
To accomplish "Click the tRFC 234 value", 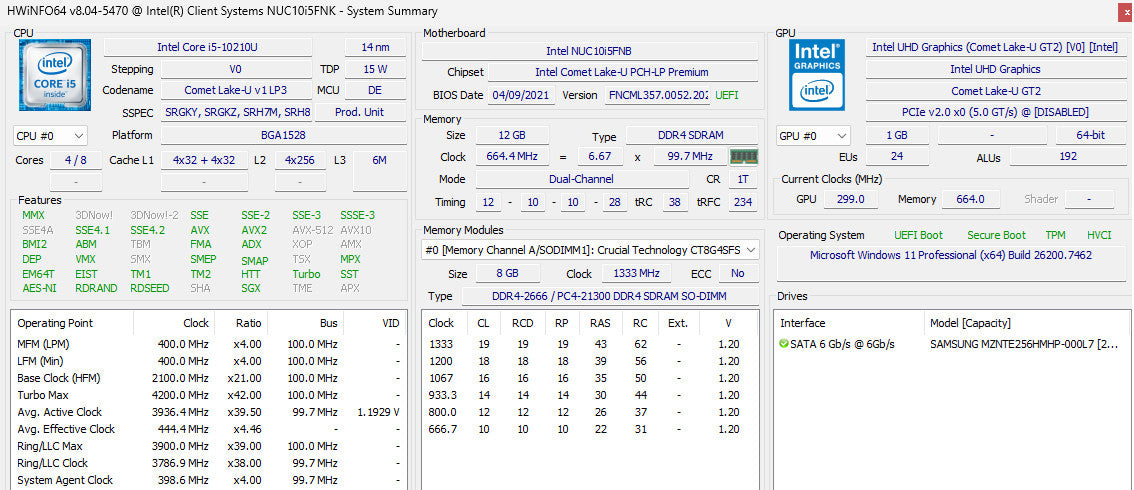I will [743, 202].
